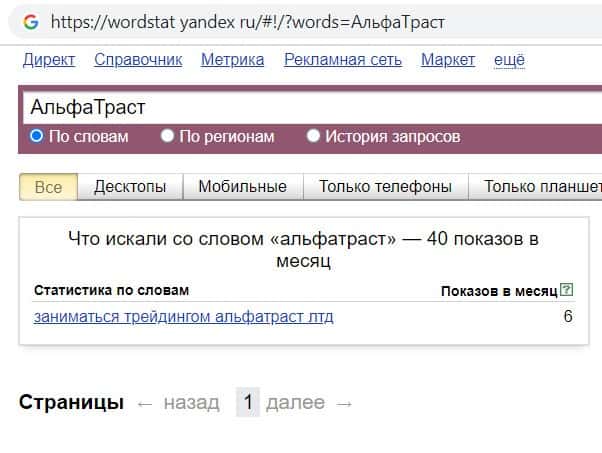Click the Google icon in address bar
The width and height of the screenshot is (602, 453).
tap(31, 22)
